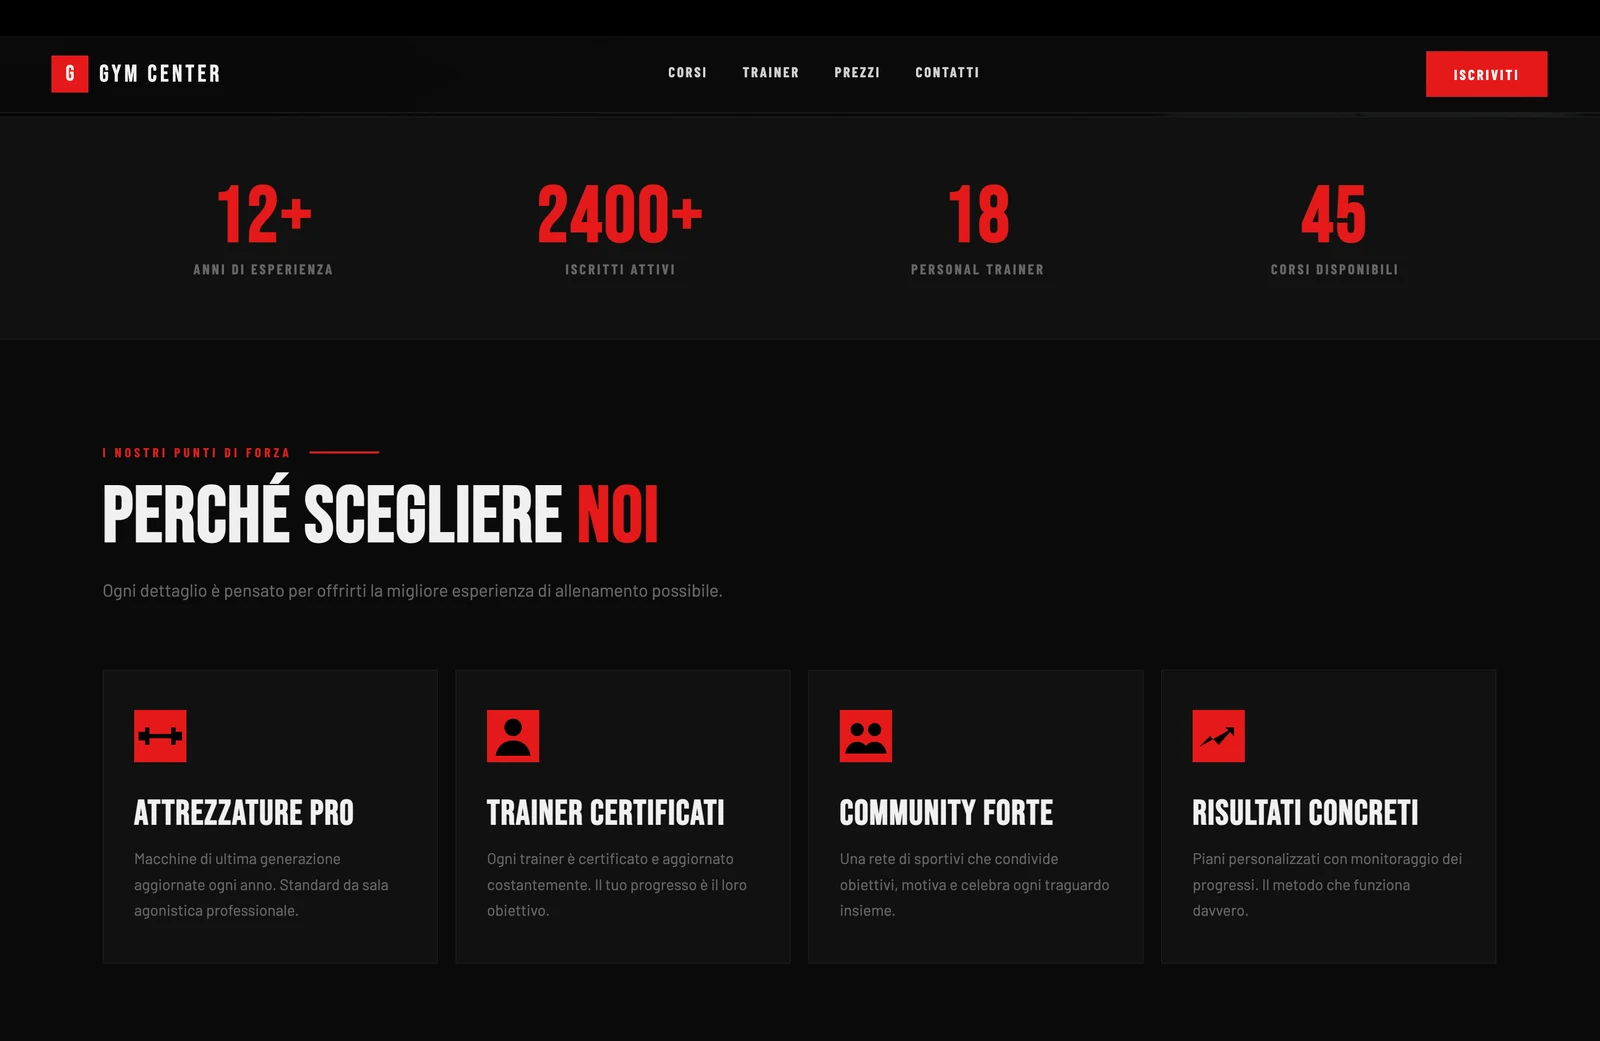Open the Corsi navigation item
Screen dimensions: 1600x1041
pos(687,73)
